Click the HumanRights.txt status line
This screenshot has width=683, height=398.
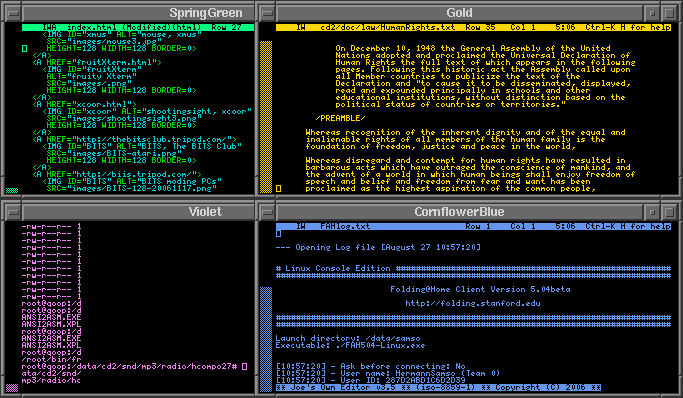tap(473, 27)
